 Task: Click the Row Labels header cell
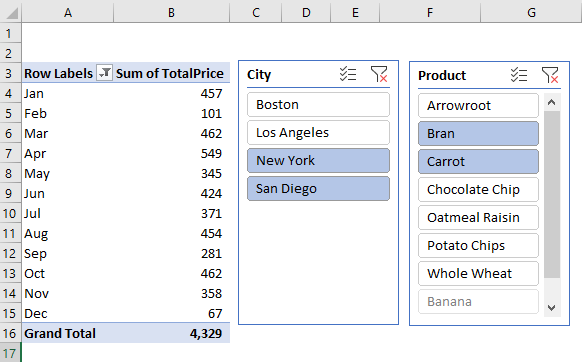point(68,73)
